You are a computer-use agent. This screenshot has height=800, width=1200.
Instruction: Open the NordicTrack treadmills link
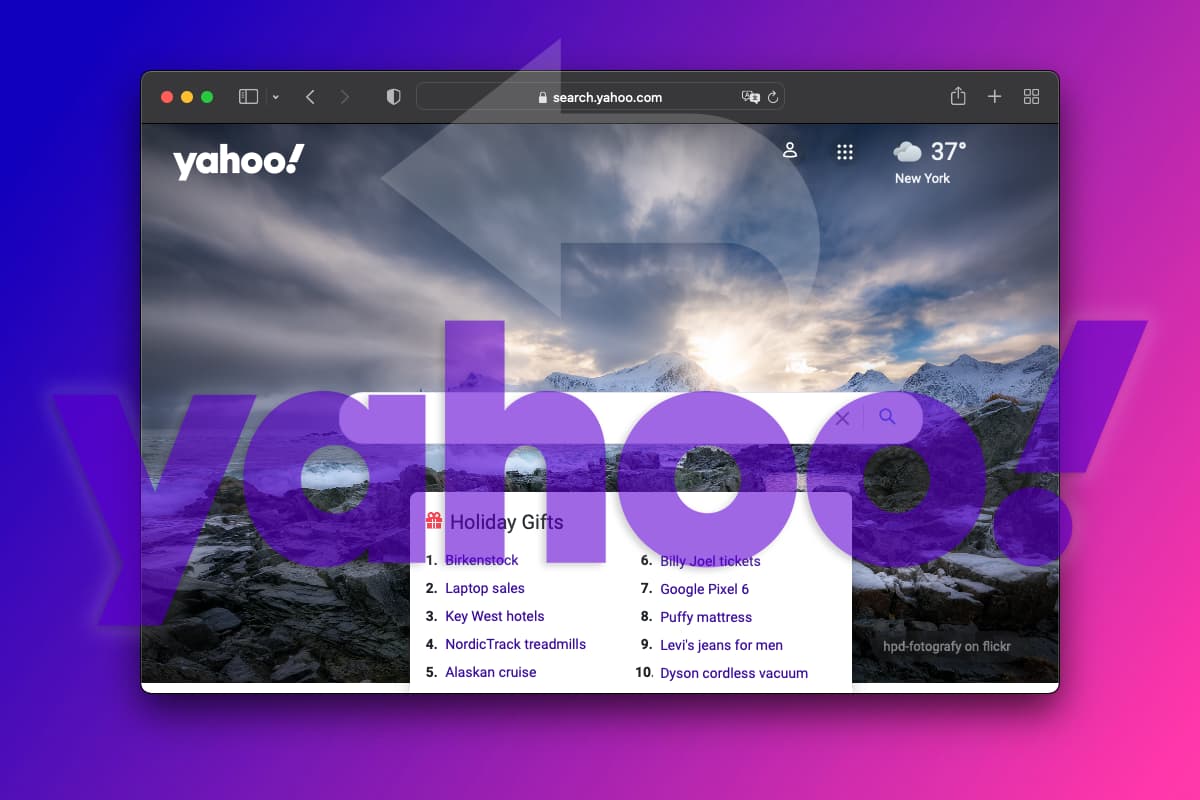coord(516,644)
